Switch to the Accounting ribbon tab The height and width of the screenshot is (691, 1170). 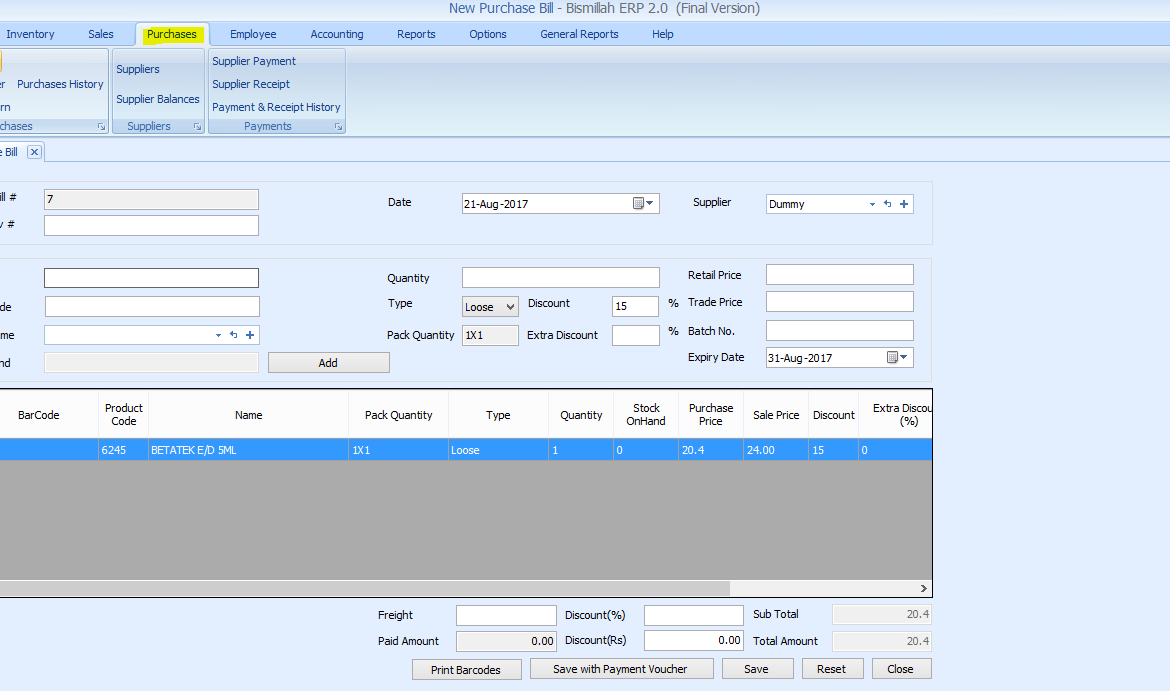pyautogui.click(x=337, y=34)
